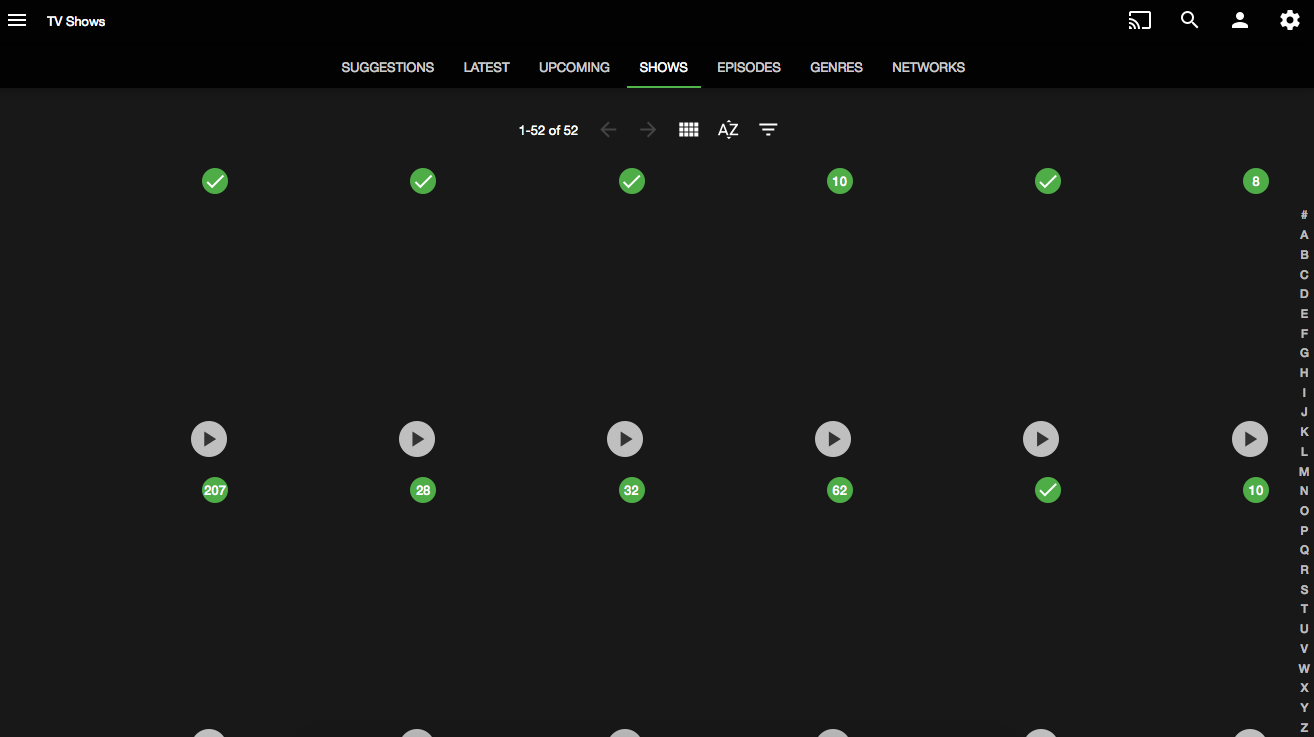Click letter Q in the alphabet index
The image size is (1314, 737).
1304,550
